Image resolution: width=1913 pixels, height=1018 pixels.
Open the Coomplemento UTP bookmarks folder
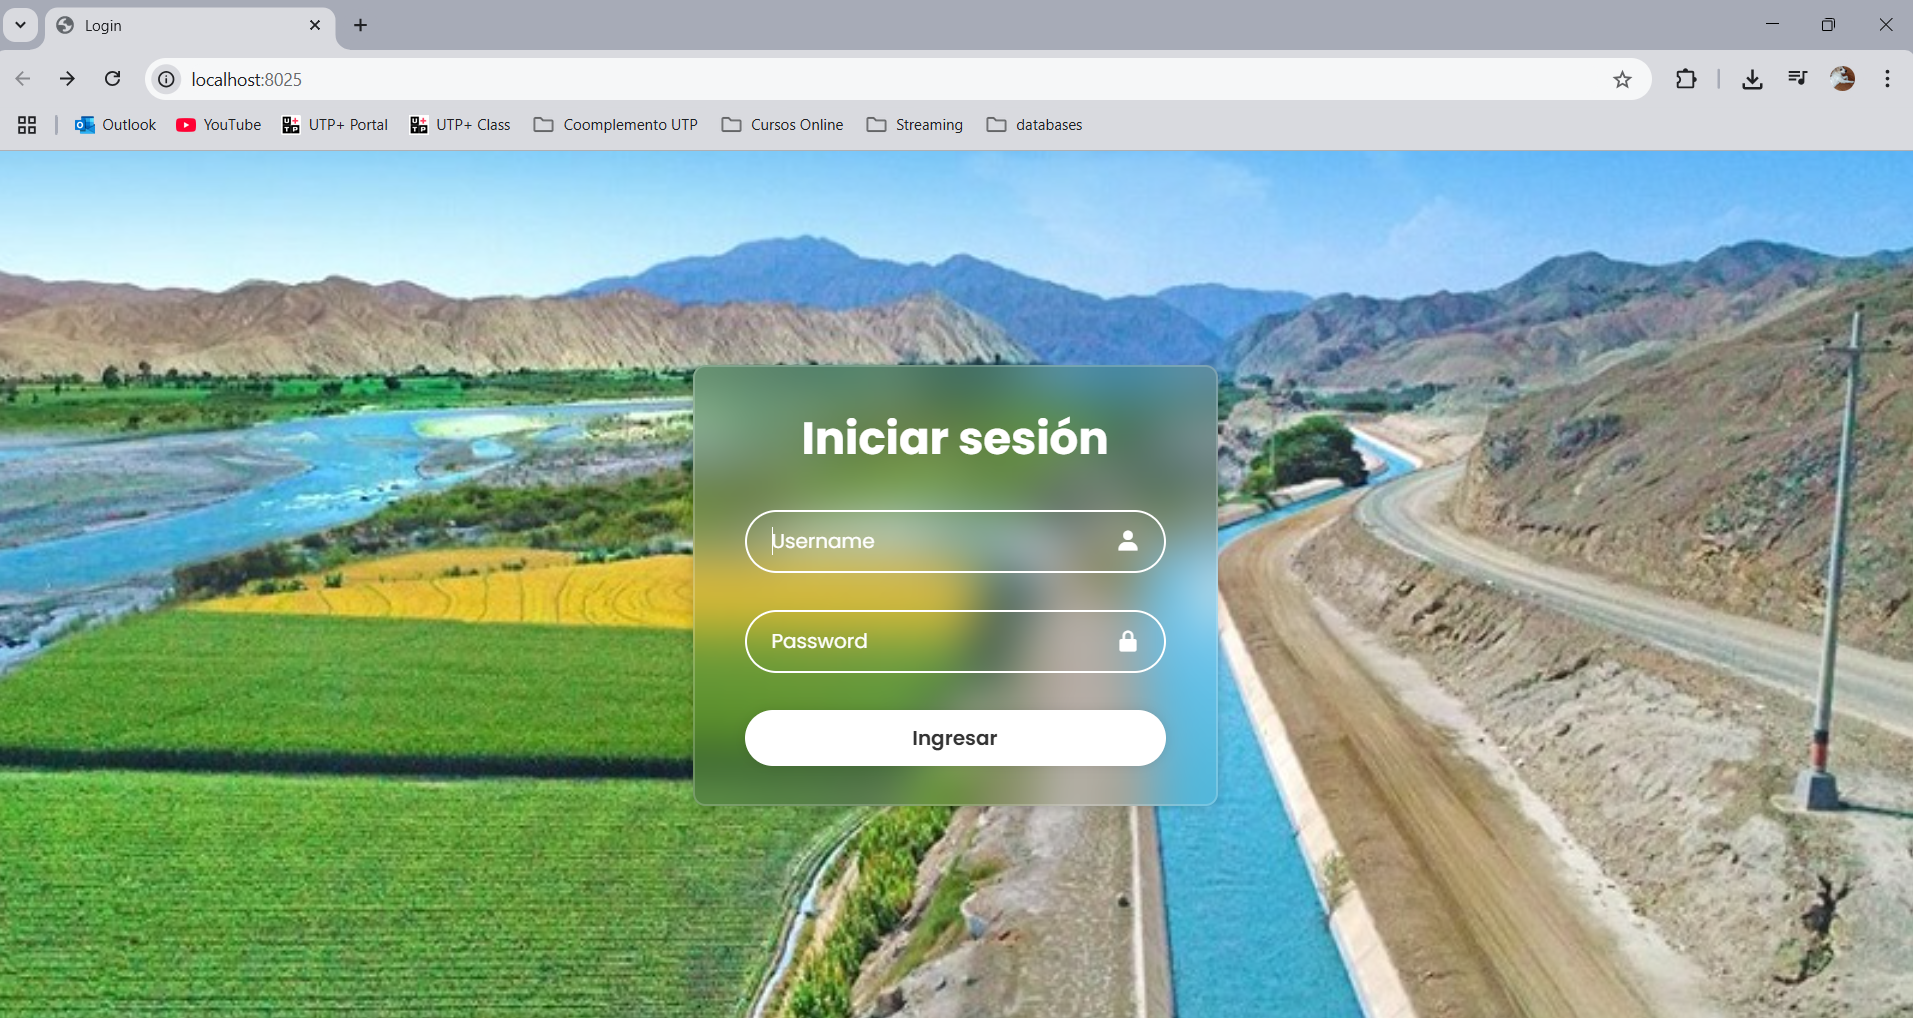[x=616, y=125]
